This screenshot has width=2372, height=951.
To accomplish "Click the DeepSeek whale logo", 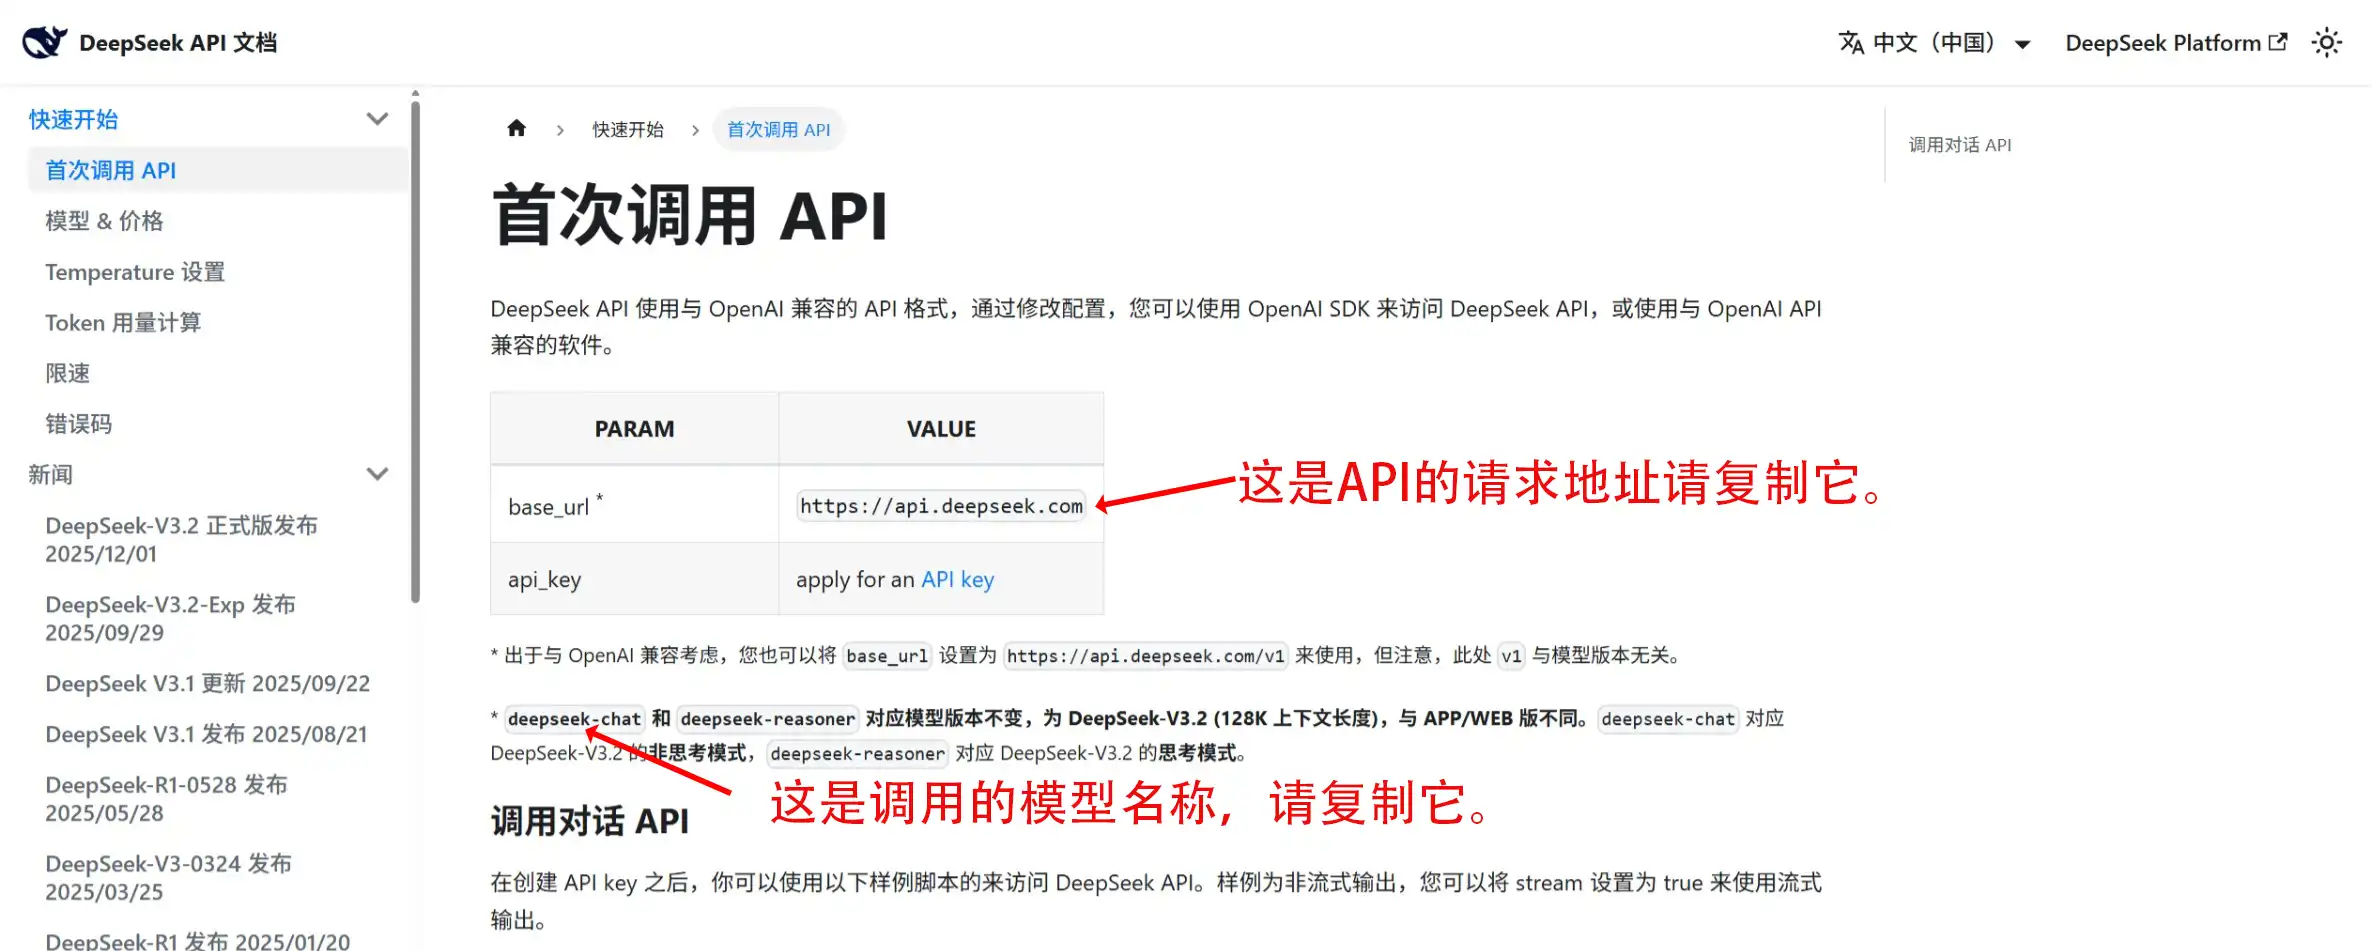I will click(x=45, y=42).
